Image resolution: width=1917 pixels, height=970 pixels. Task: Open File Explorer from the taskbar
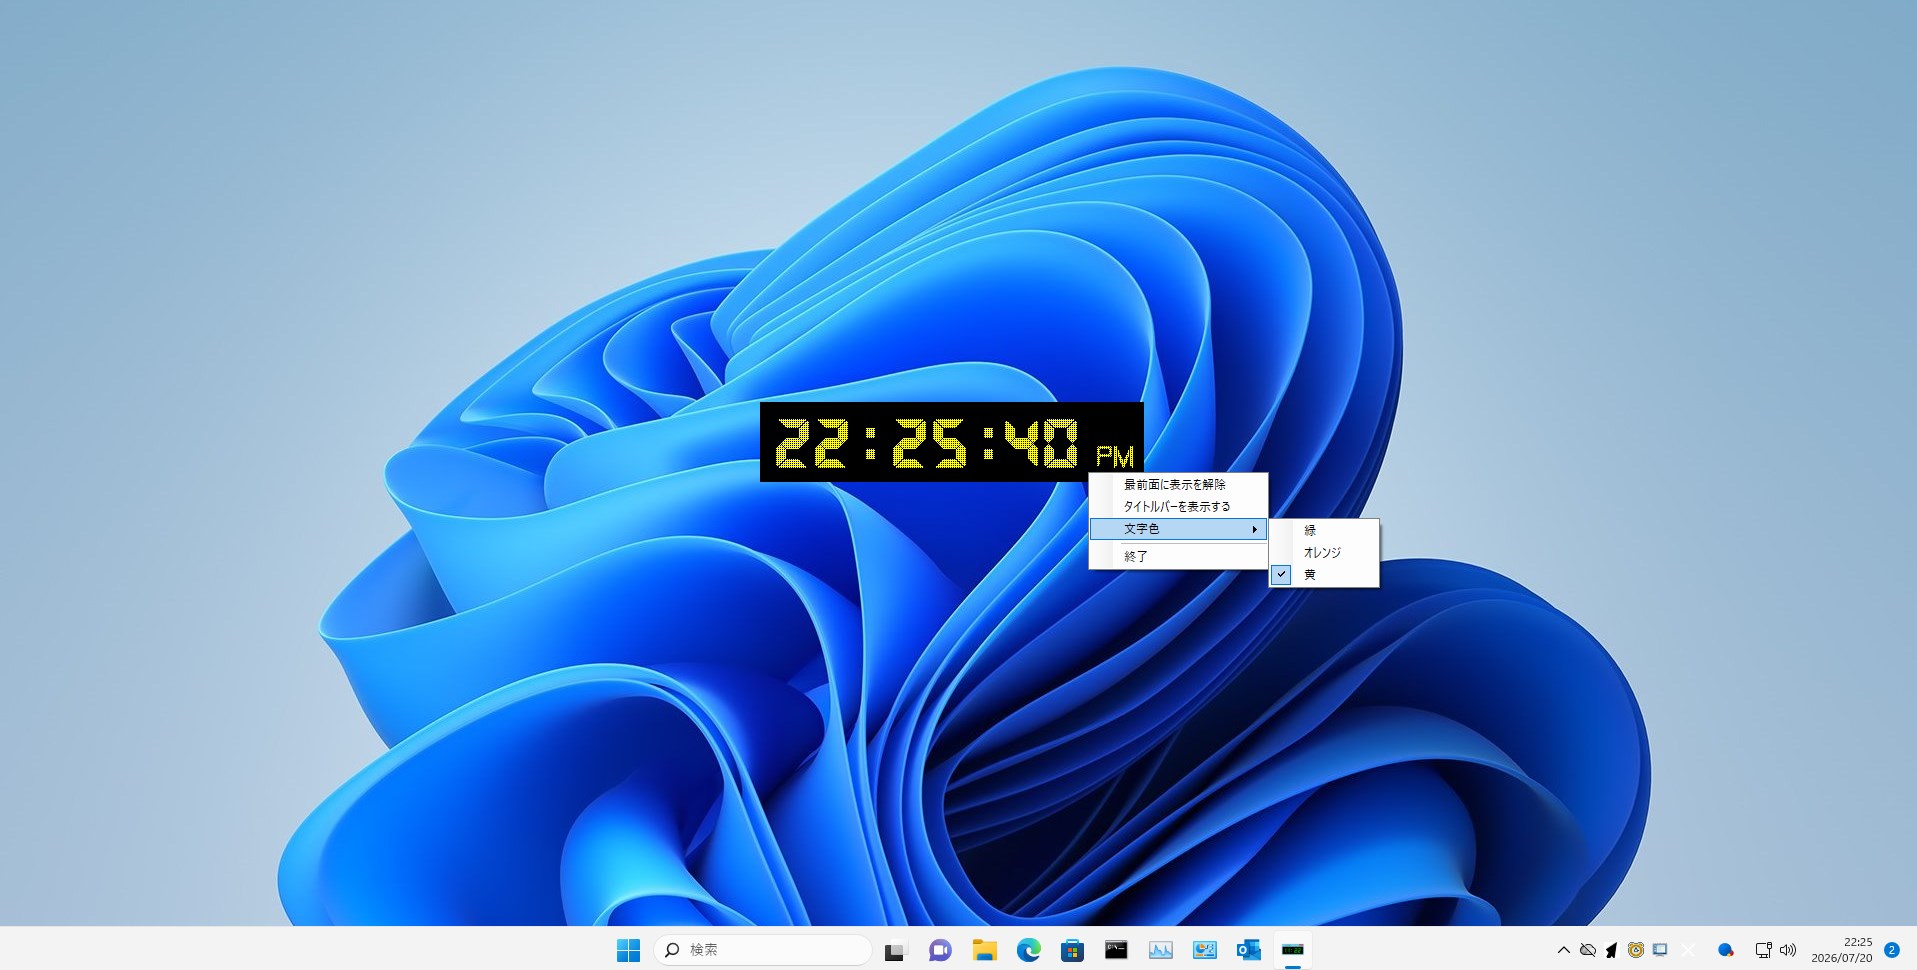[985, 950]
